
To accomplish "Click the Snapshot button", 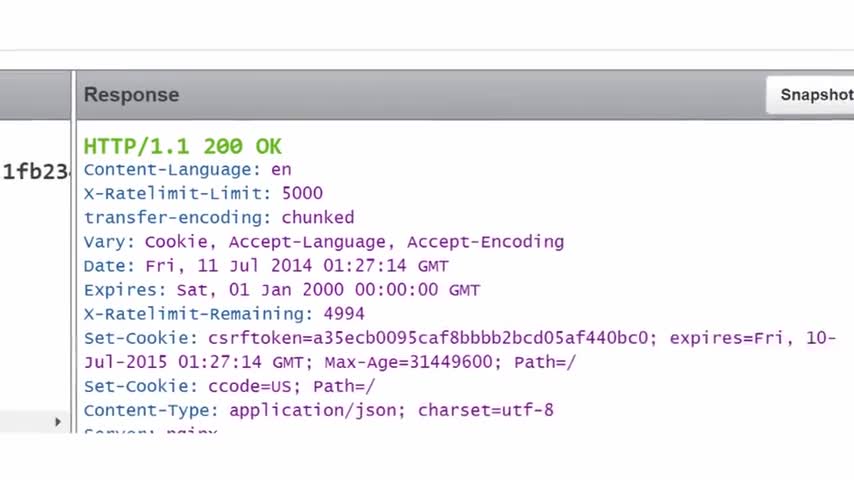I will pyautogui.click(x=815, y=94).
